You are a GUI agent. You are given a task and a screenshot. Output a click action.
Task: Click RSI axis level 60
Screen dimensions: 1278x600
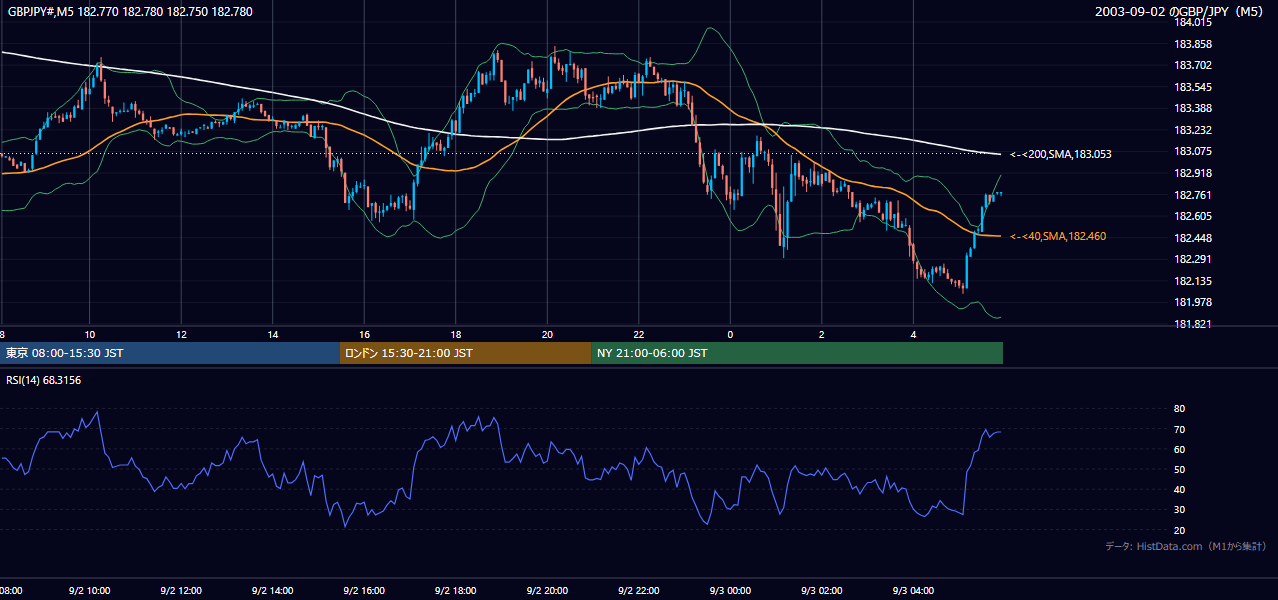pyautogui.click(x=1179, y=449)
